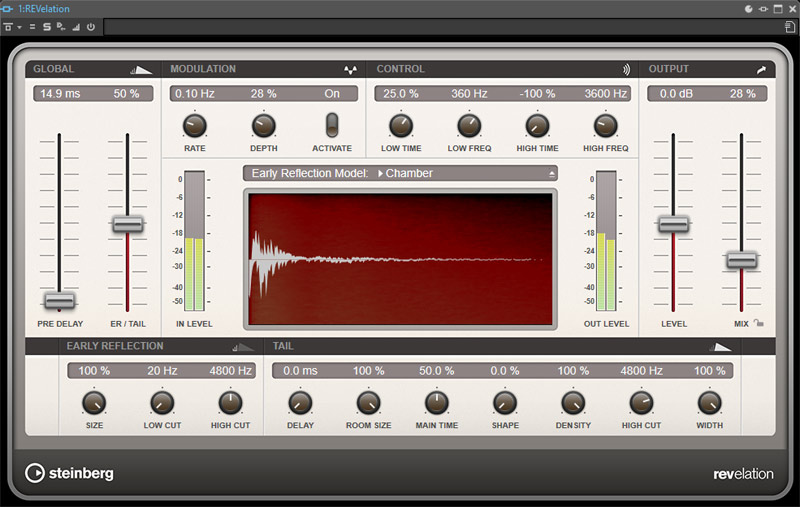The height and width of the screenshot is (507, 800).
Task: Toggle the plug-in power bypass button
Action: 91,27
